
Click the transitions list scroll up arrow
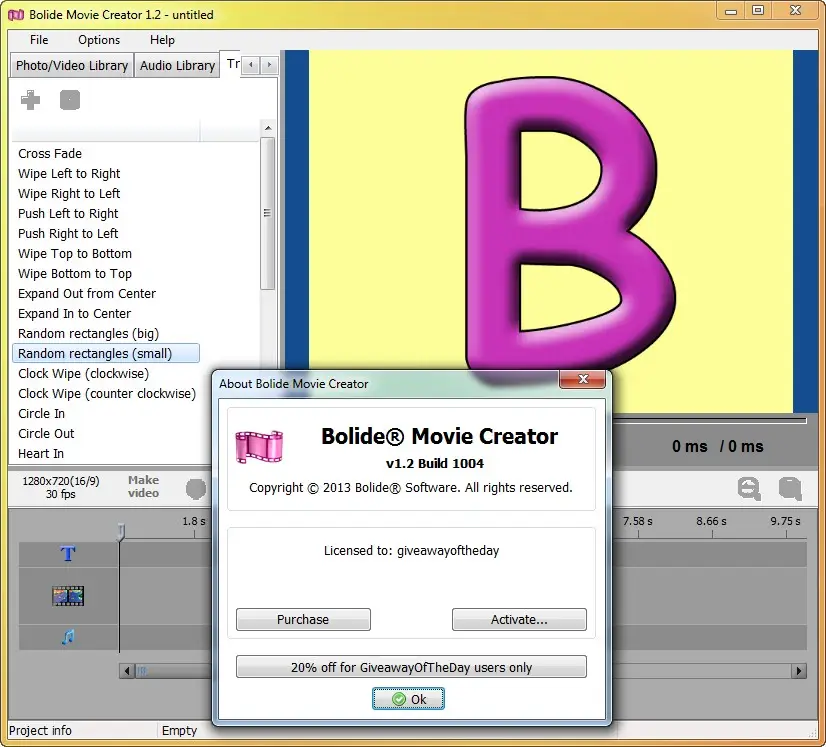[x=268, y=128]
